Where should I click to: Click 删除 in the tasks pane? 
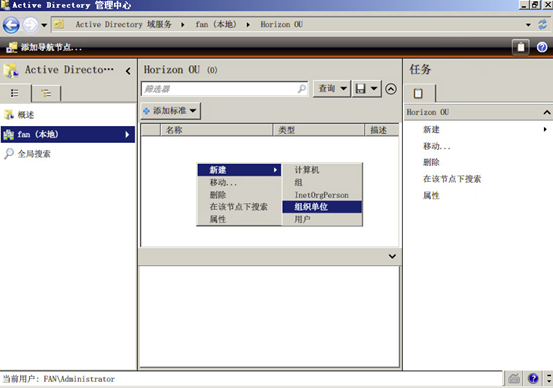[431, 162]
